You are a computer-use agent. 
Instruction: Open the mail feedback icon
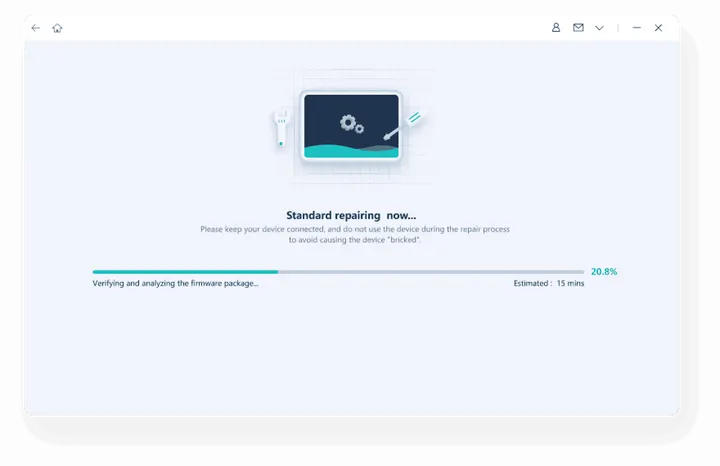click(x=578, y=28)
